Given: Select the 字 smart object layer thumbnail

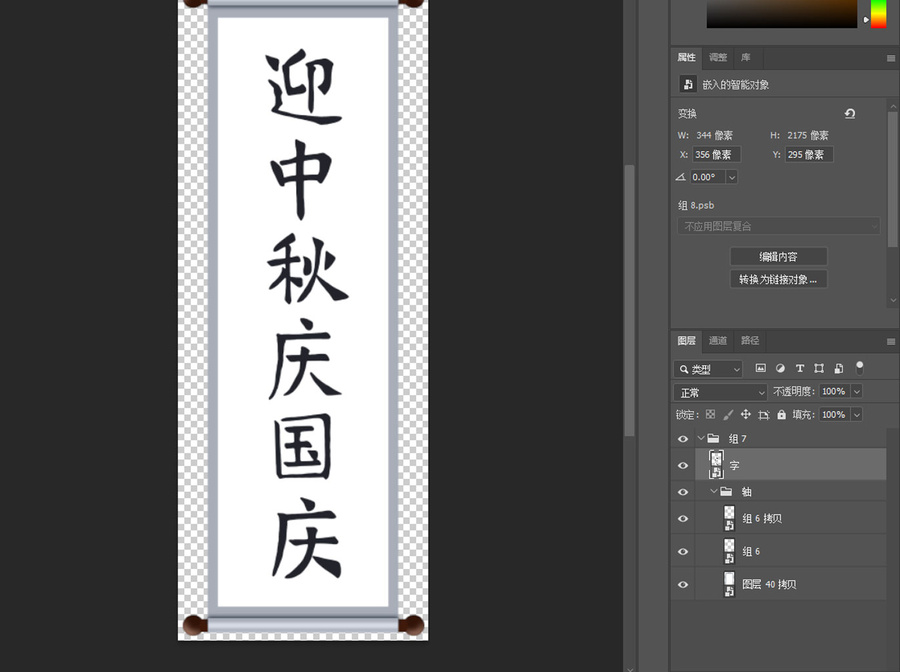Looking at the screenshot, I should (716, 464).
